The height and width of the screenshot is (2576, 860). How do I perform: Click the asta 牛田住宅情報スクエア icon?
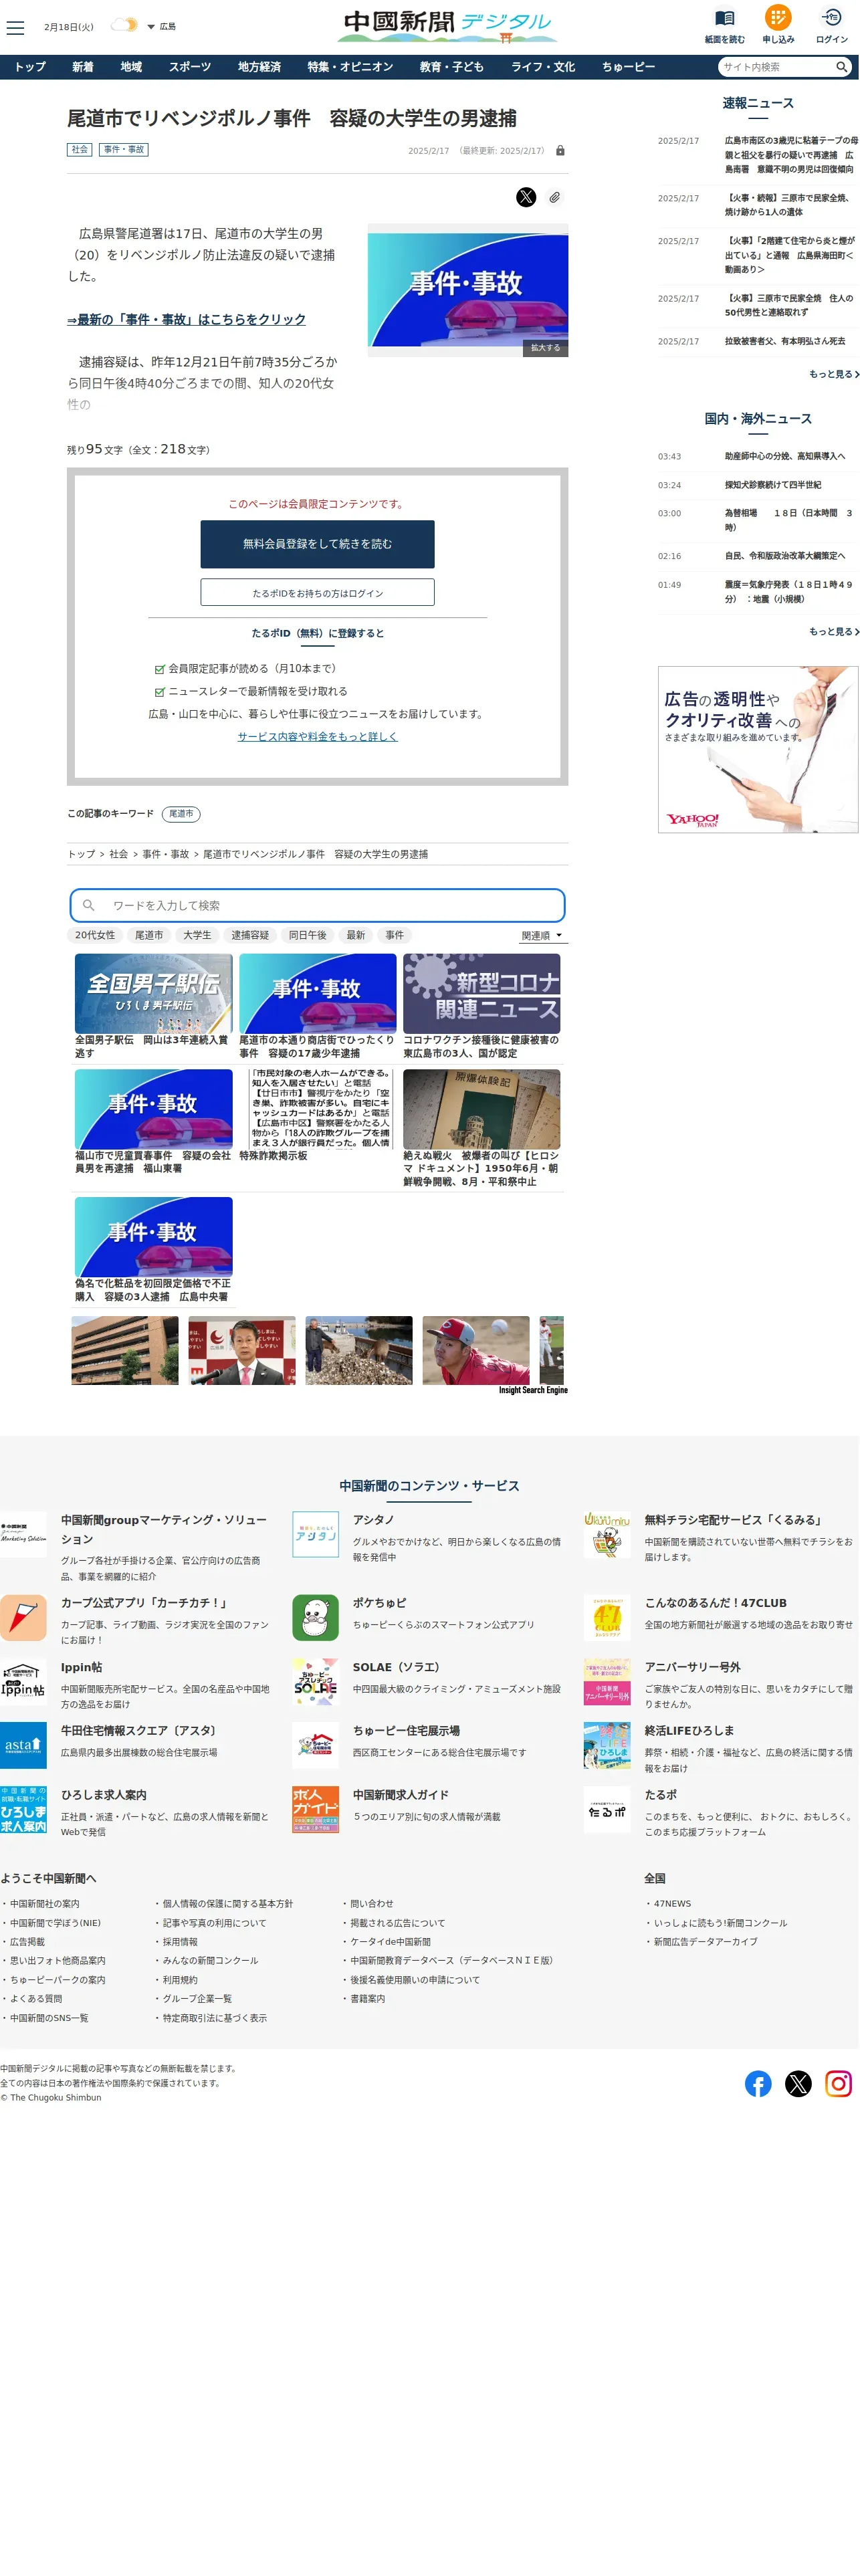tap(23, 1746)
